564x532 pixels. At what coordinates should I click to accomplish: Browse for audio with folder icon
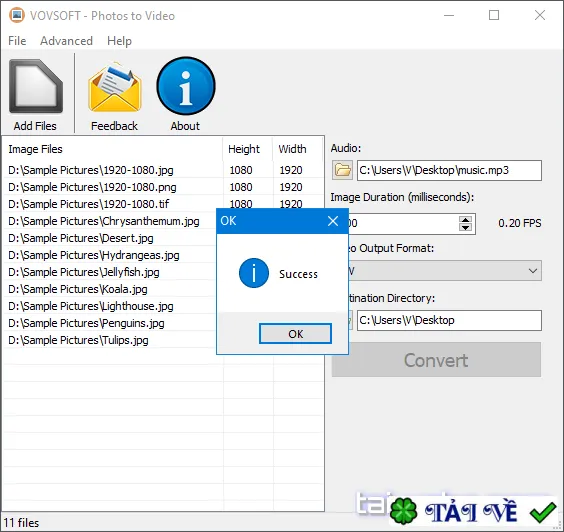(342, 170)
